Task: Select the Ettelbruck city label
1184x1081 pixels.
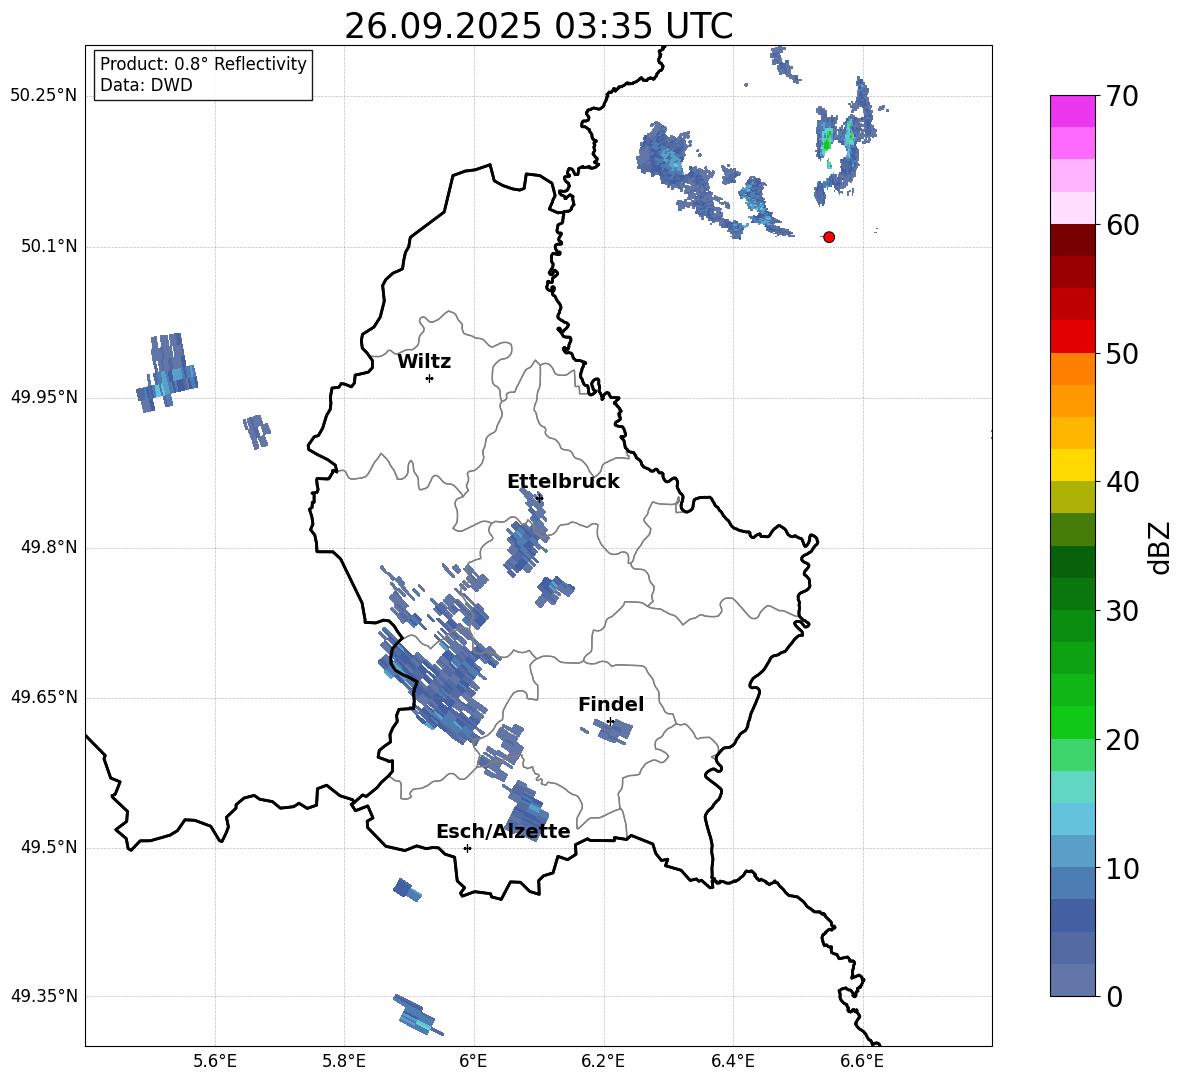Action: point(563,482)
